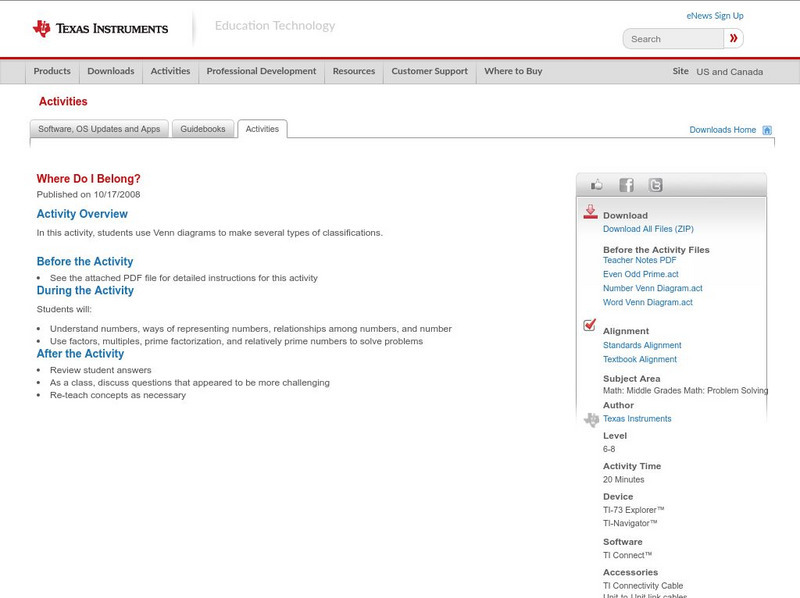Click the '6-8' level value
Screen dimensions: 800x598
[x=609, y=450]
